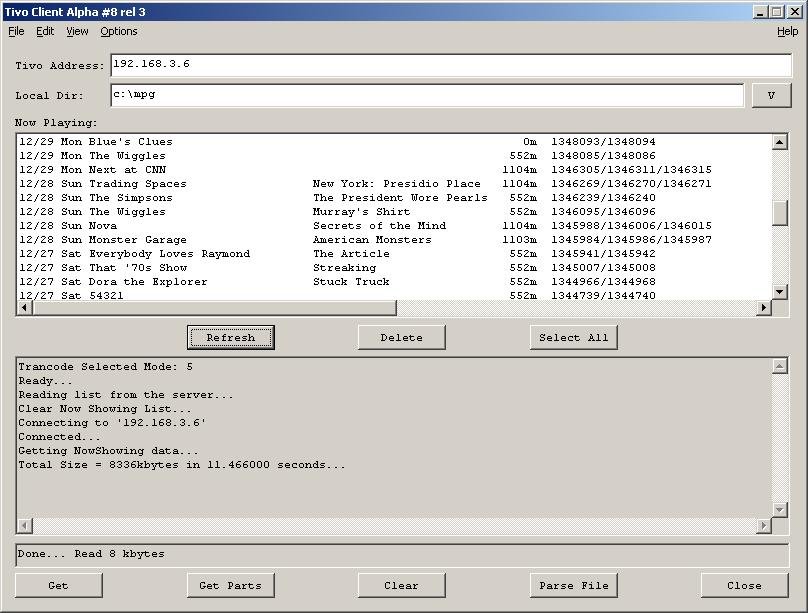
Task: Click 'Total Size = 8336kbytes' log line
Action: (x=181, y=465)
